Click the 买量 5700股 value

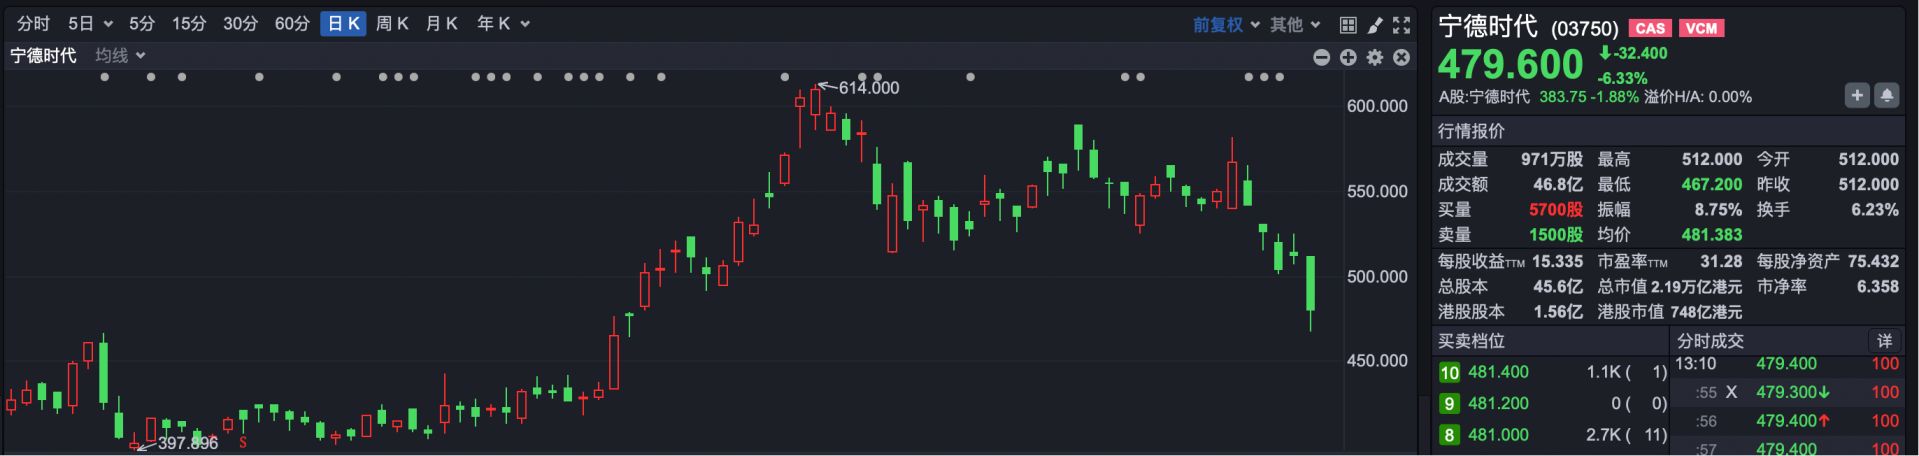point(1556,210)
